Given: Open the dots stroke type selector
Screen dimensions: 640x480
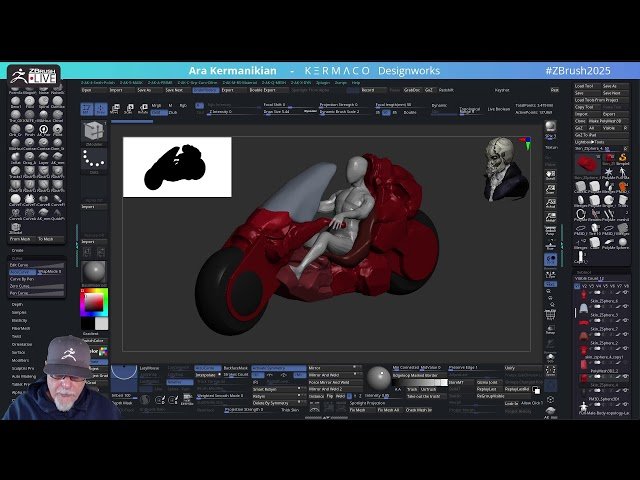Looking at the screenshot, I should pos(94,159).
